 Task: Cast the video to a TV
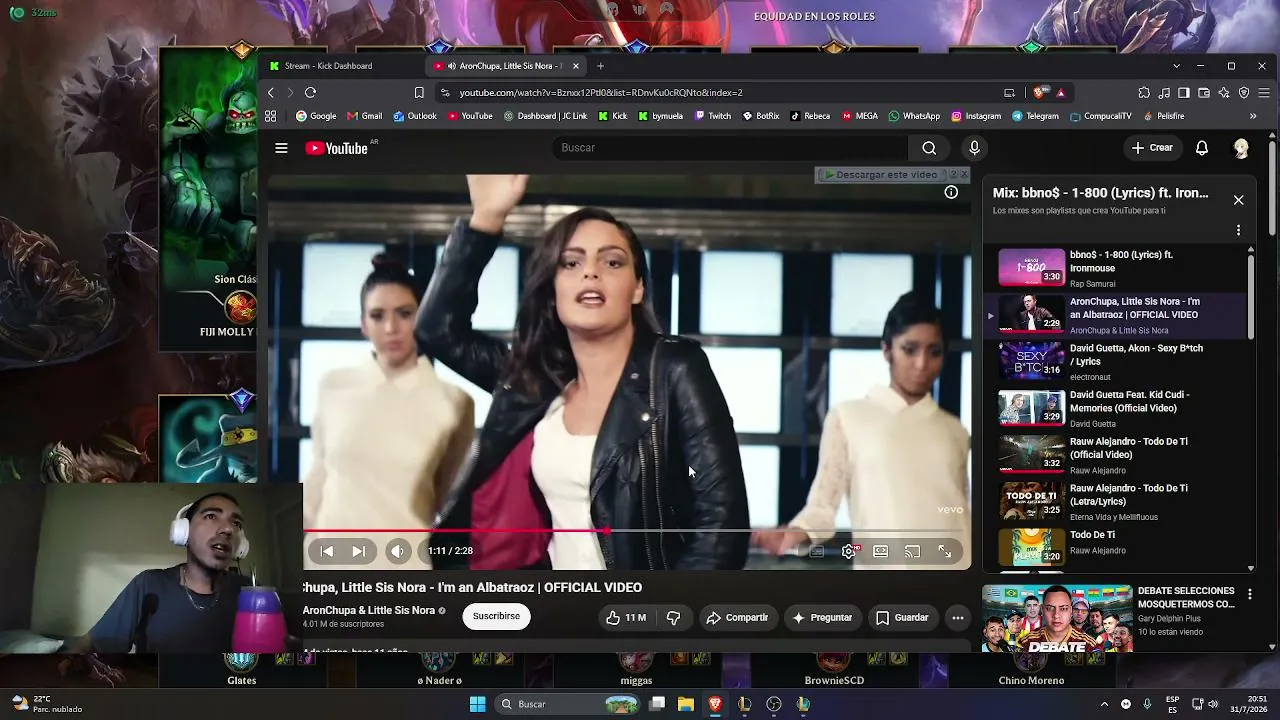pyautogui.click(x=913, y=551)
